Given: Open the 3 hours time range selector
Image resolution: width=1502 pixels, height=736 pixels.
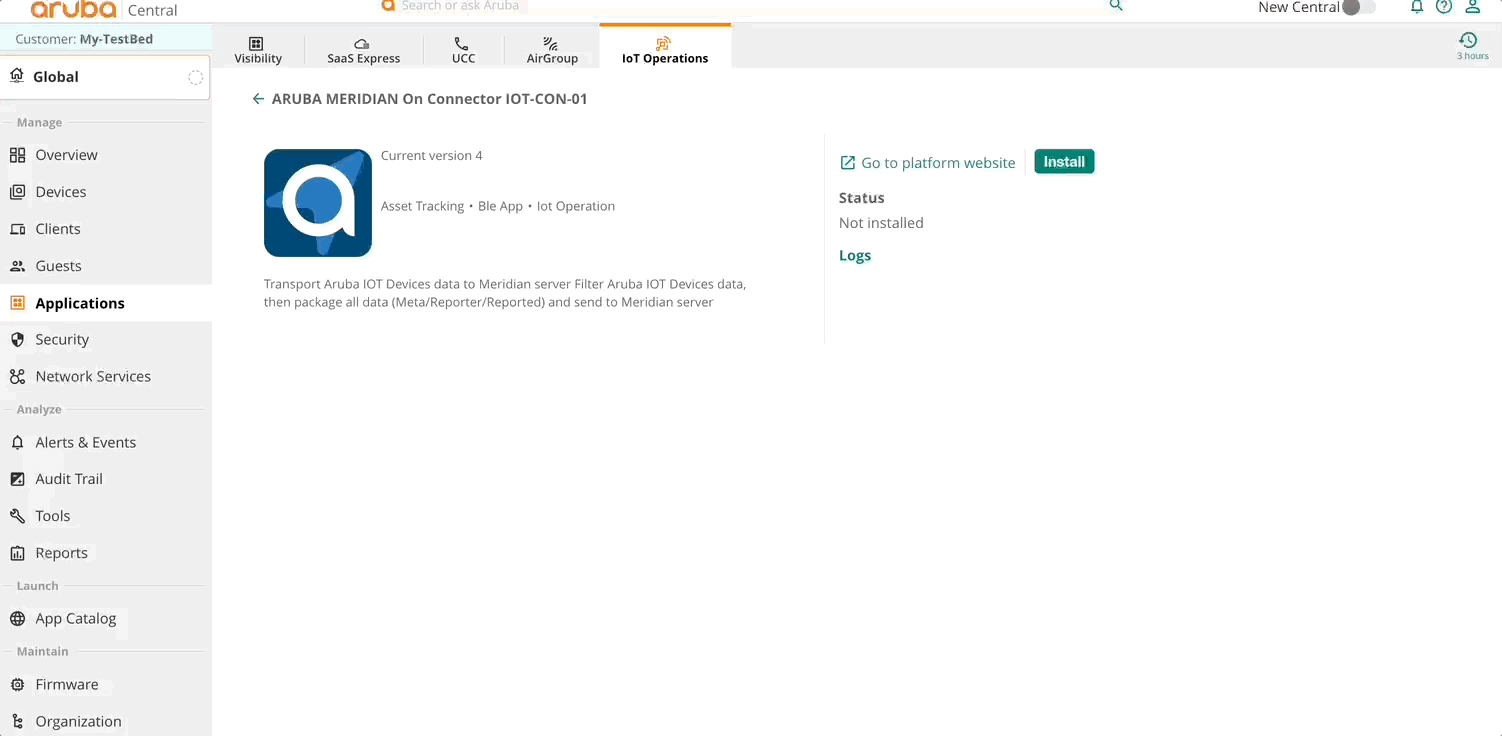Looking at the screenshot, I should [1471, 46].
